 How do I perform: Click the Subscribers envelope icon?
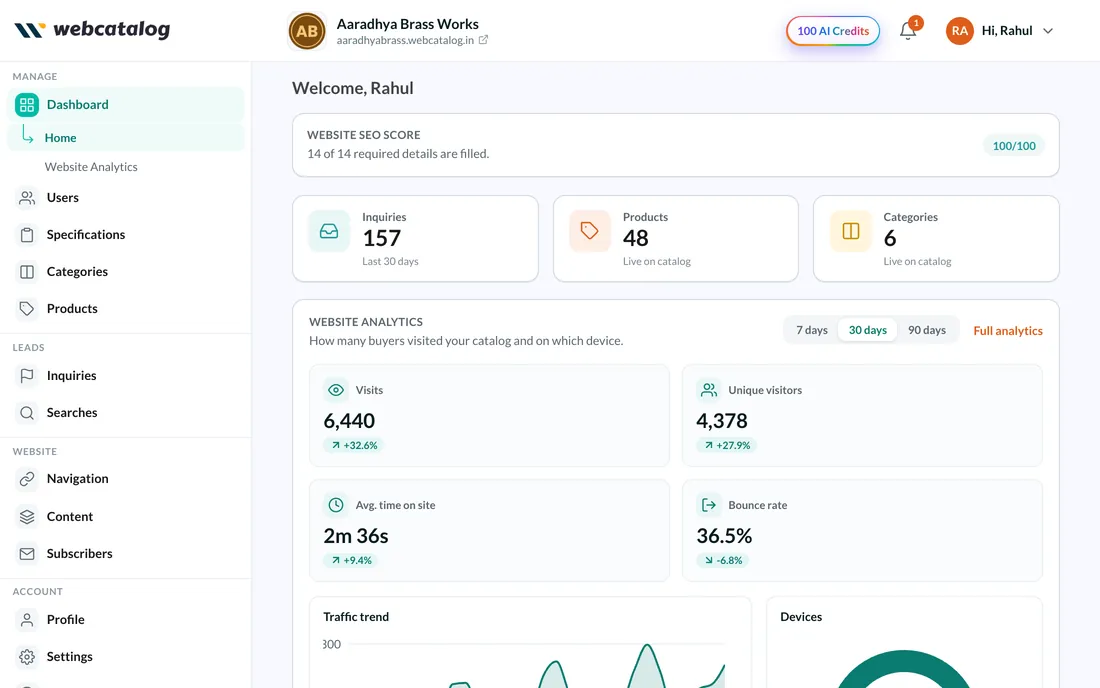click(27, 554)
